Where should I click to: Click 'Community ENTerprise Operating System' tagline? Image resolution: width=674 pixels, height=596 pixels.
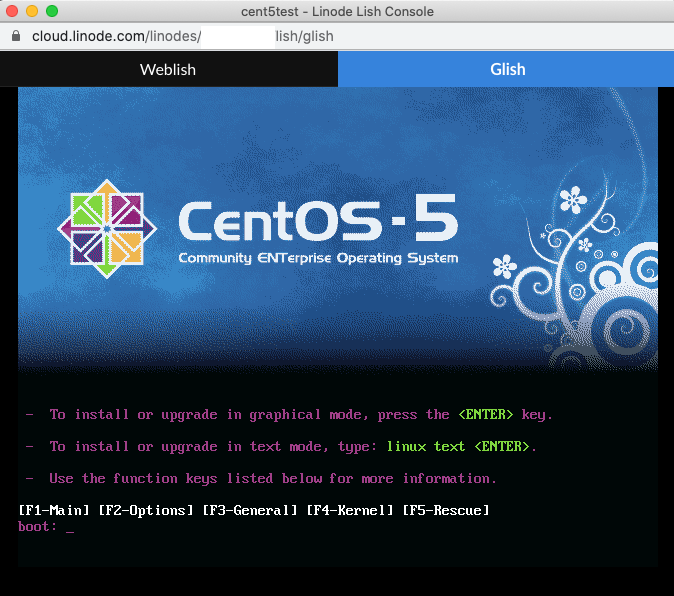pos(318,258)
